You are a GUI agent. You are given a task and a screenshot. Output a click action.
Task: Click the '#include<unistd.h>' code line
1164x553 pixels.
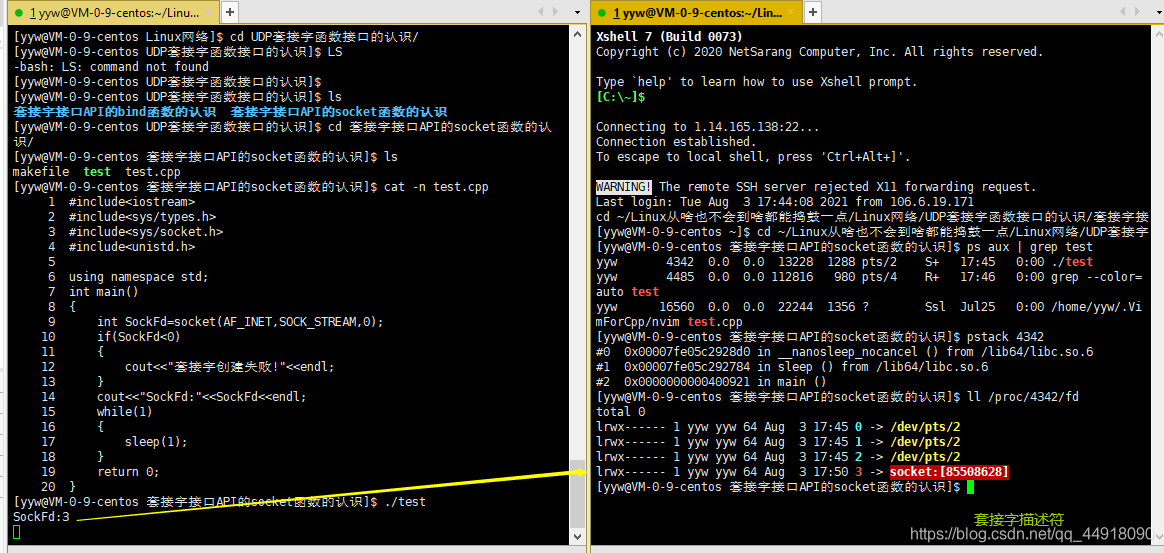coord(132,246)
